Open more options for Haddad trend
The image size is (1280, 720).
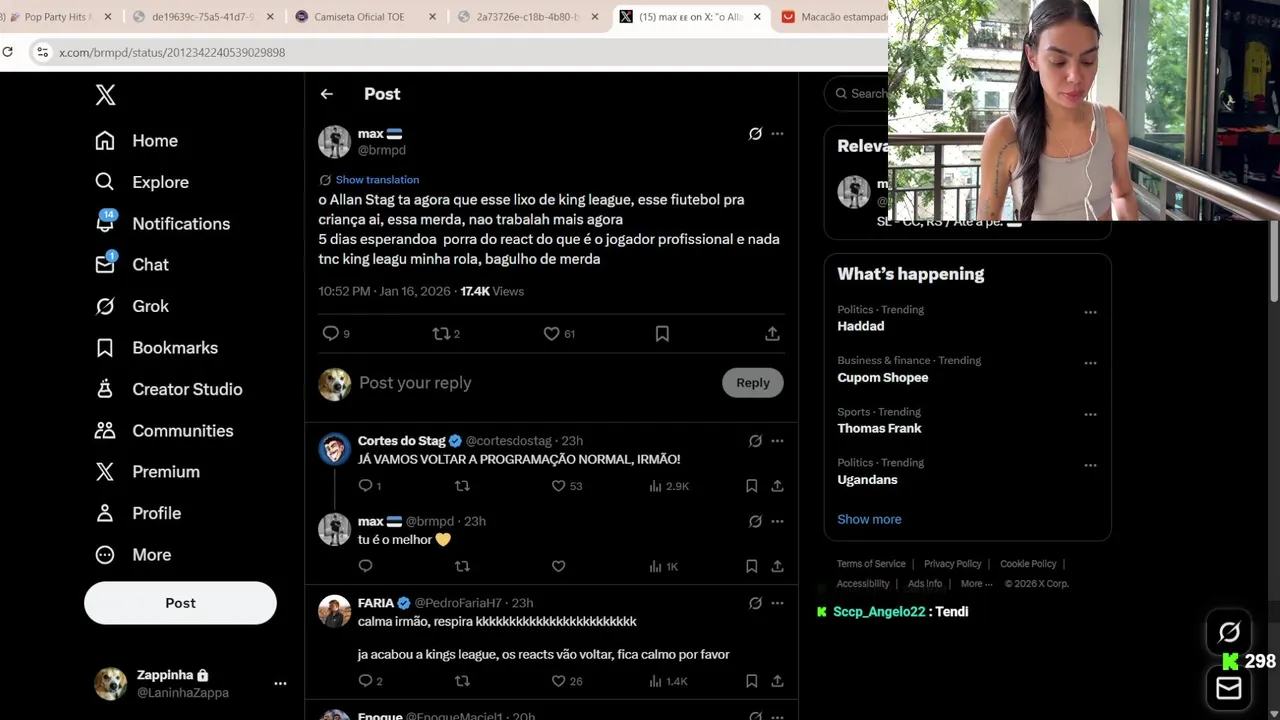click(x=1090, y=312)
